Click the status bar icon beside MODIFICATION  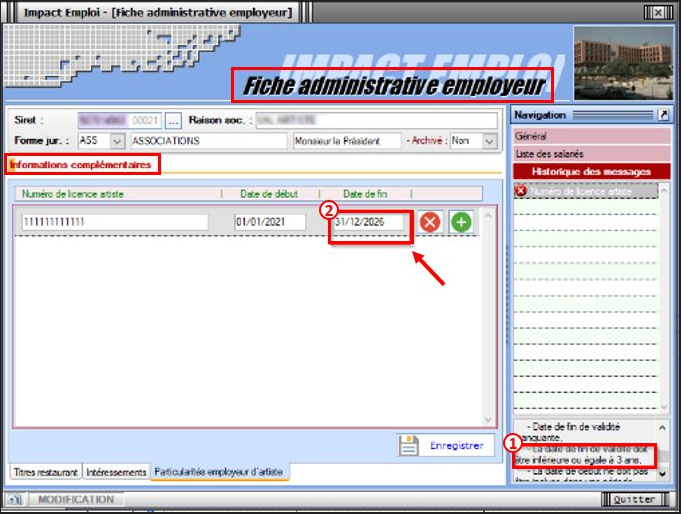[x=15, y=499]
